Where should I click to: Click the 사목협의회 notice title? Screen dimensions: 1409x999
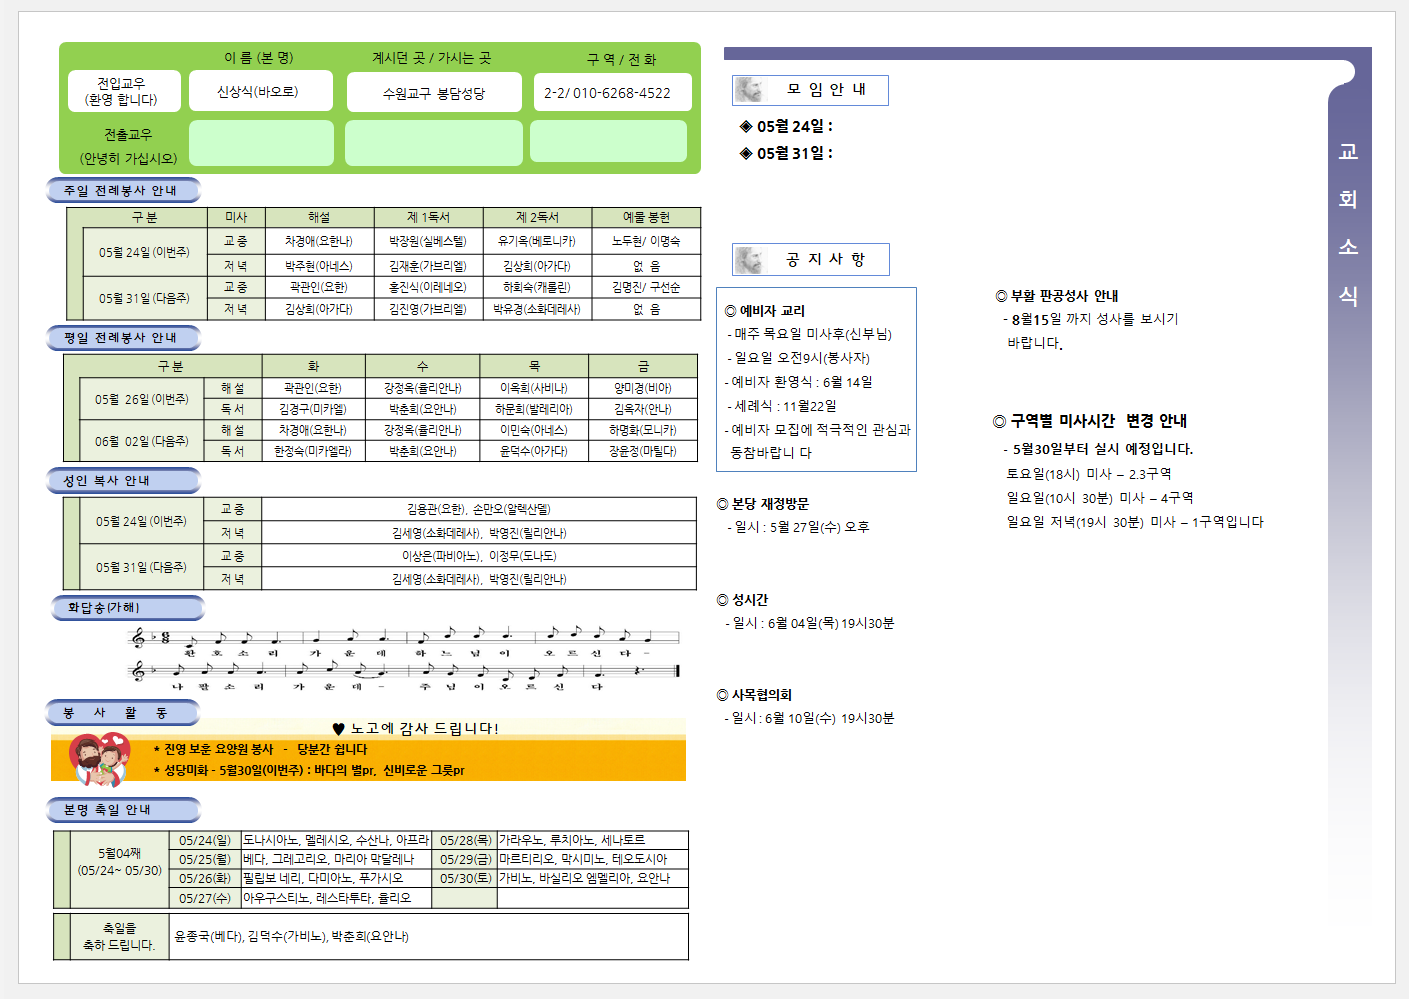(x=754, y=695)
